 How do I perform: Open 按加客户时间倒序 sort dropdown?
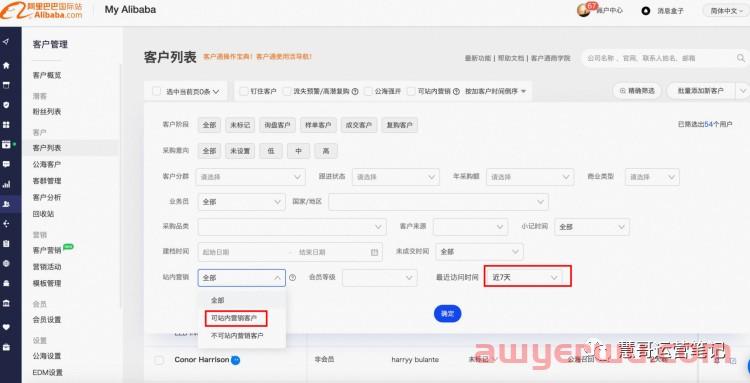pyautogui.click(x=496, y=91)
